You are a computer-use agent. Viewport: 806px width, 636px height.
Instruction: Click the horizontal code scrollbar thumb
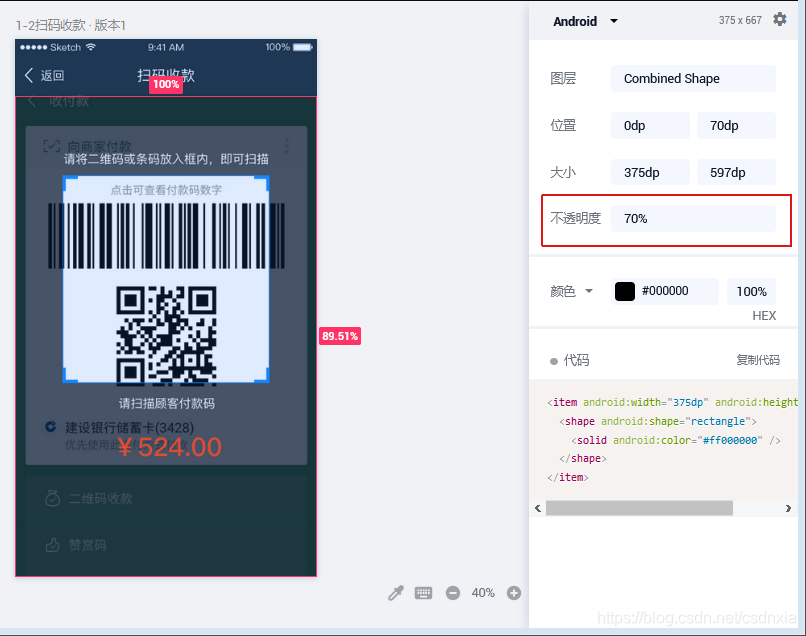(x=639, y=508)
